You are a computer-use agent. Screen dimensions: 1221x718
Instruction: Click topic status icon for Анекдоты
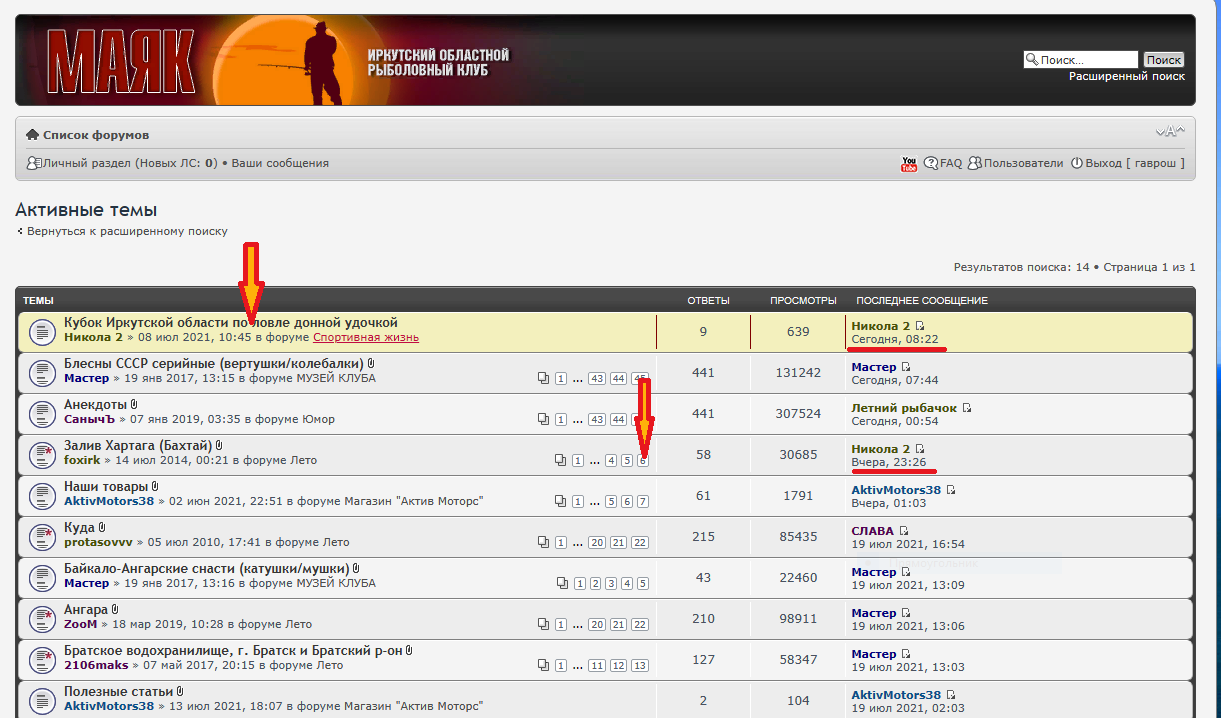41,413
